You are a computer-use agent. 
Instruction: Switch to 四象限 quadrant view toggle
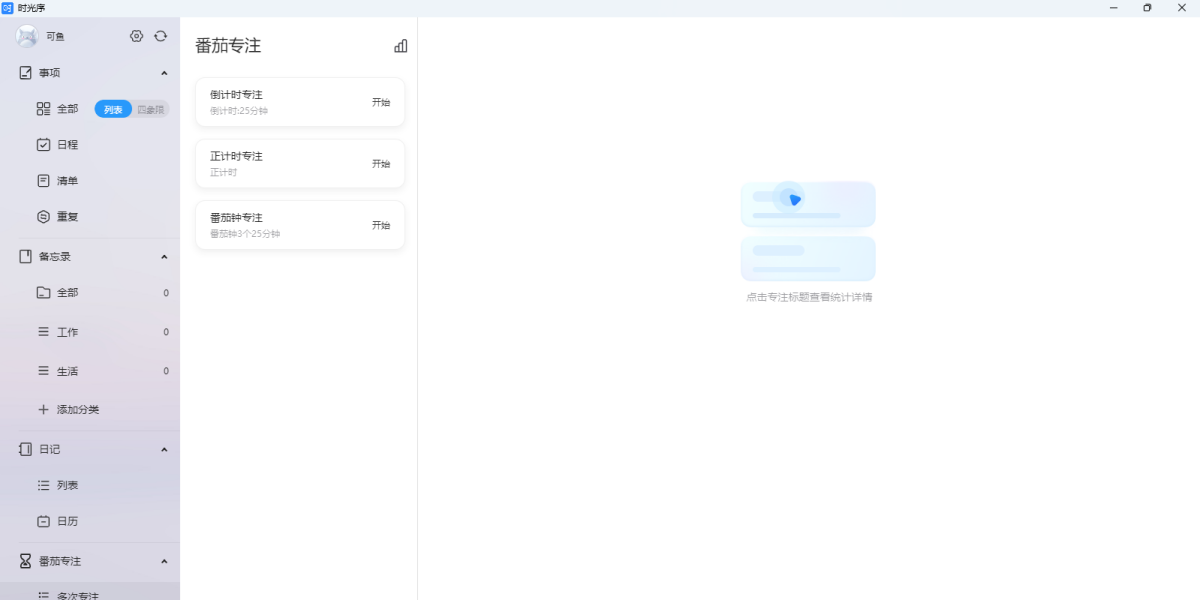tap(151, 109)
